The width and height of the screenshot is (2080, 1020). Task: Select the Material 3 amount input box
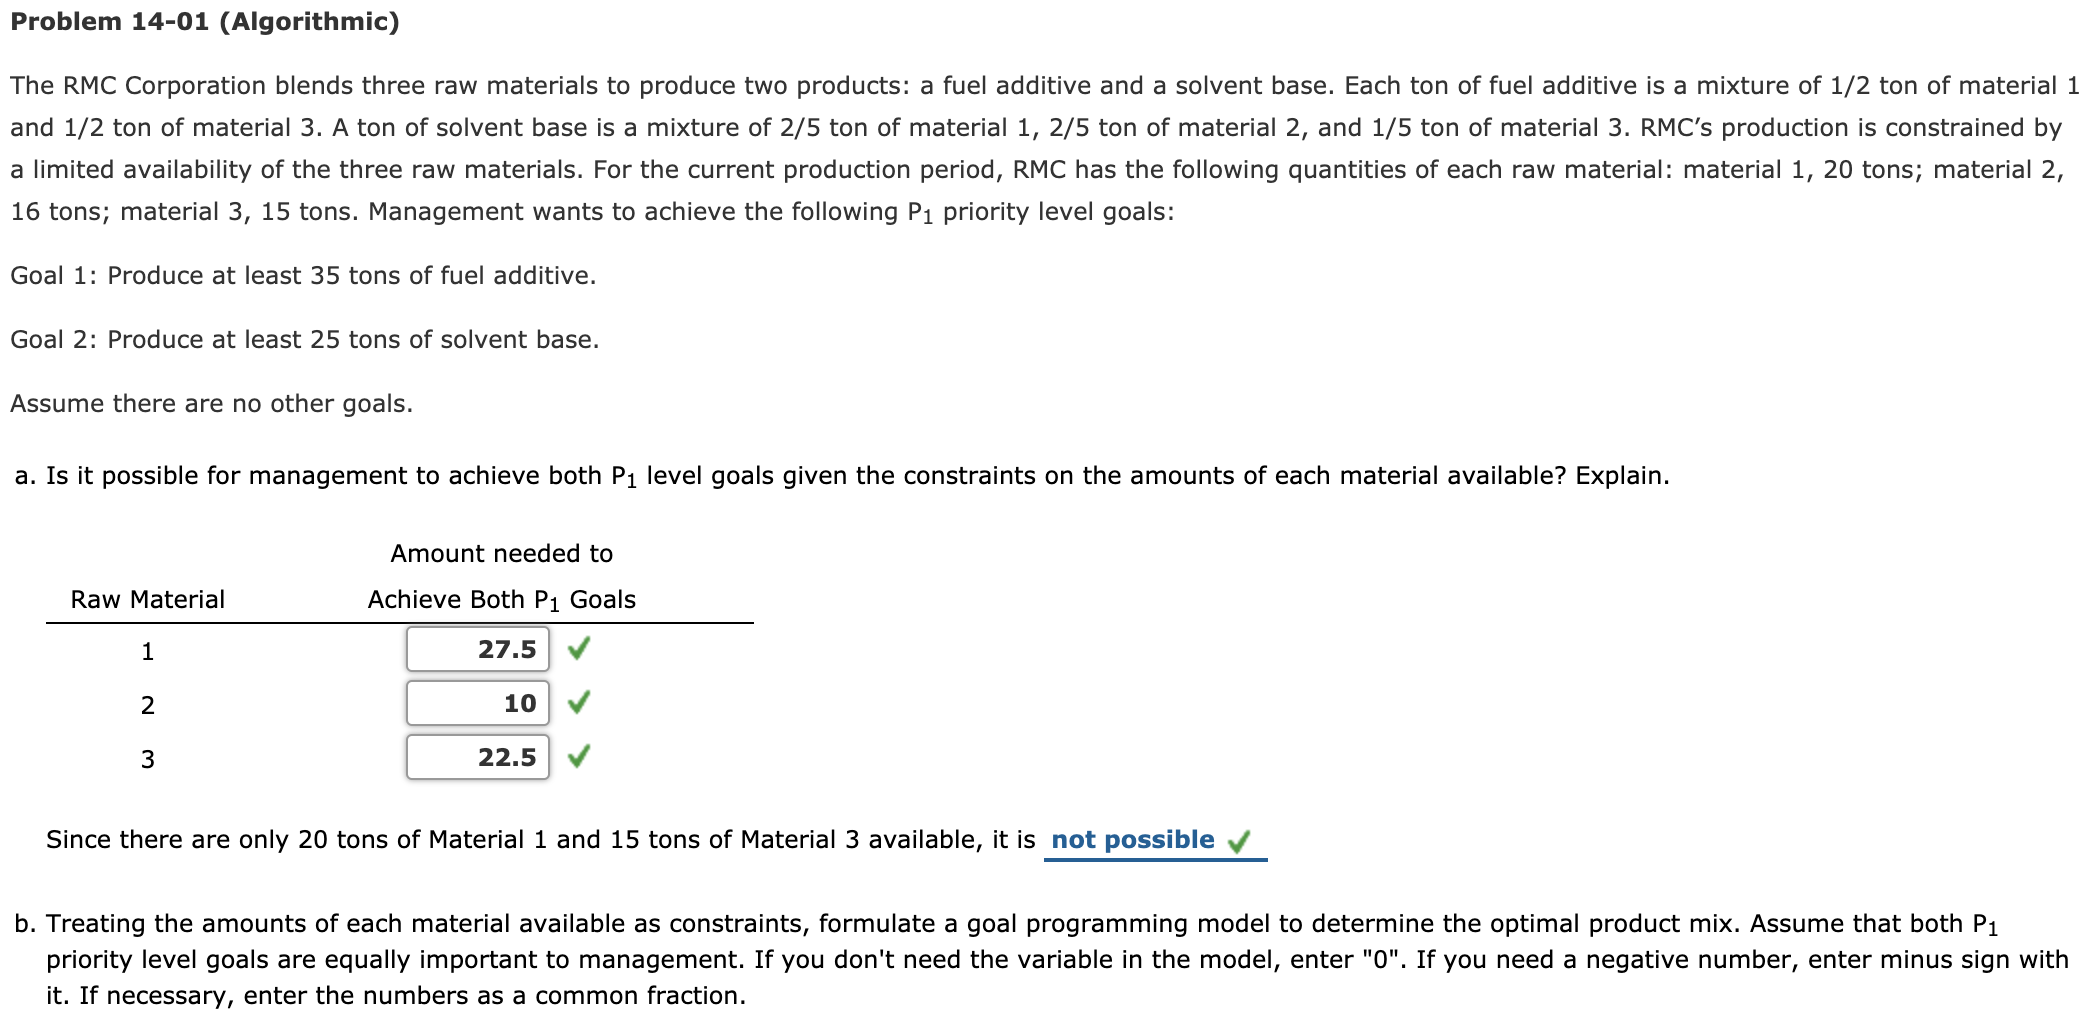tap(477, 756)
